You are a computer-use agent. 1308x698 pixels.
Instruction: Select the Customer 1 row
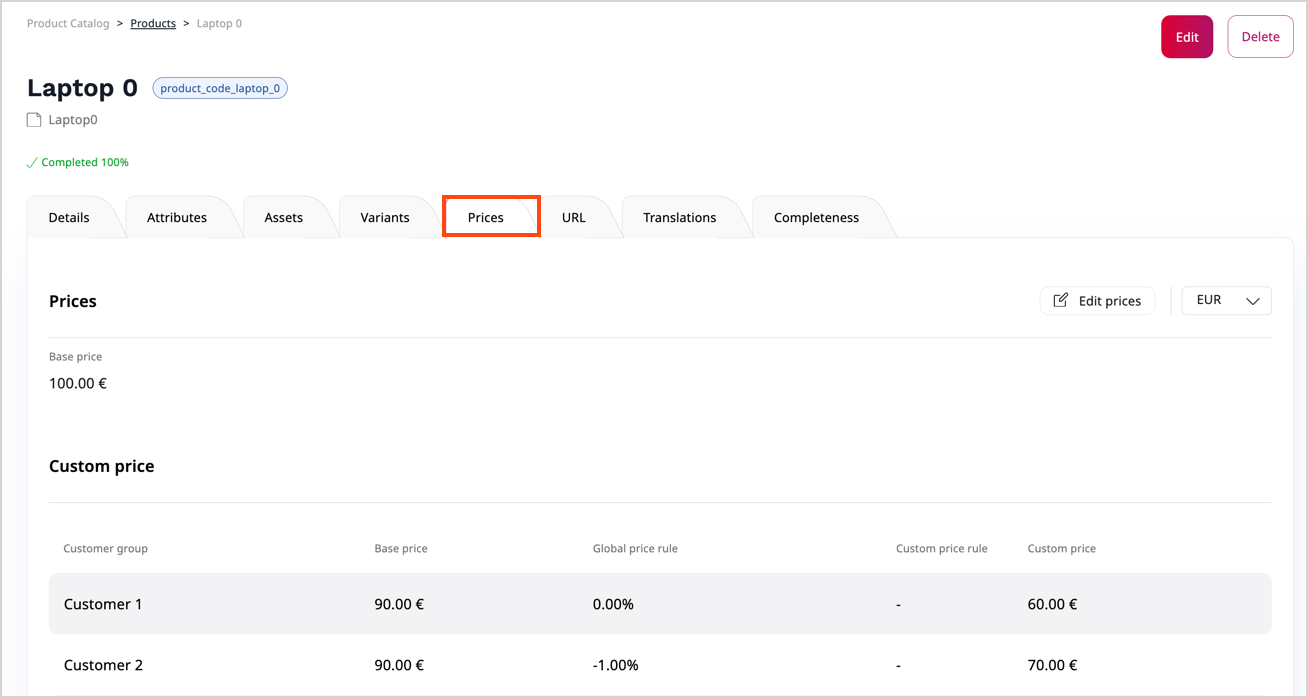click(x=660, y=604)
